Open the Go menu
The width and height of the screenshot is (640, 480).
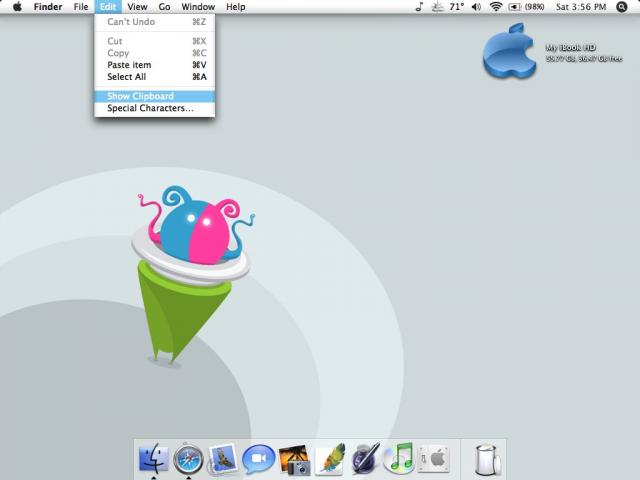click(x=164, y=7)
